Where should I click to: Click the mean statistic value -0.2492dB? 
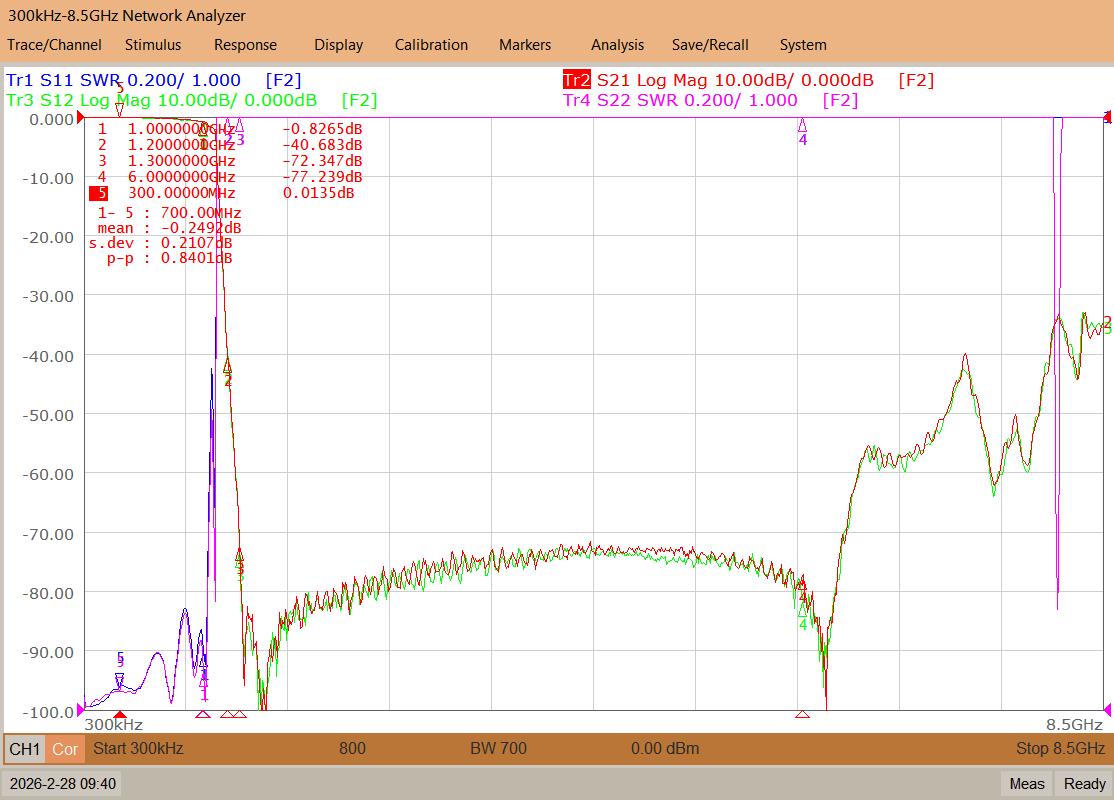pos(201,228)
